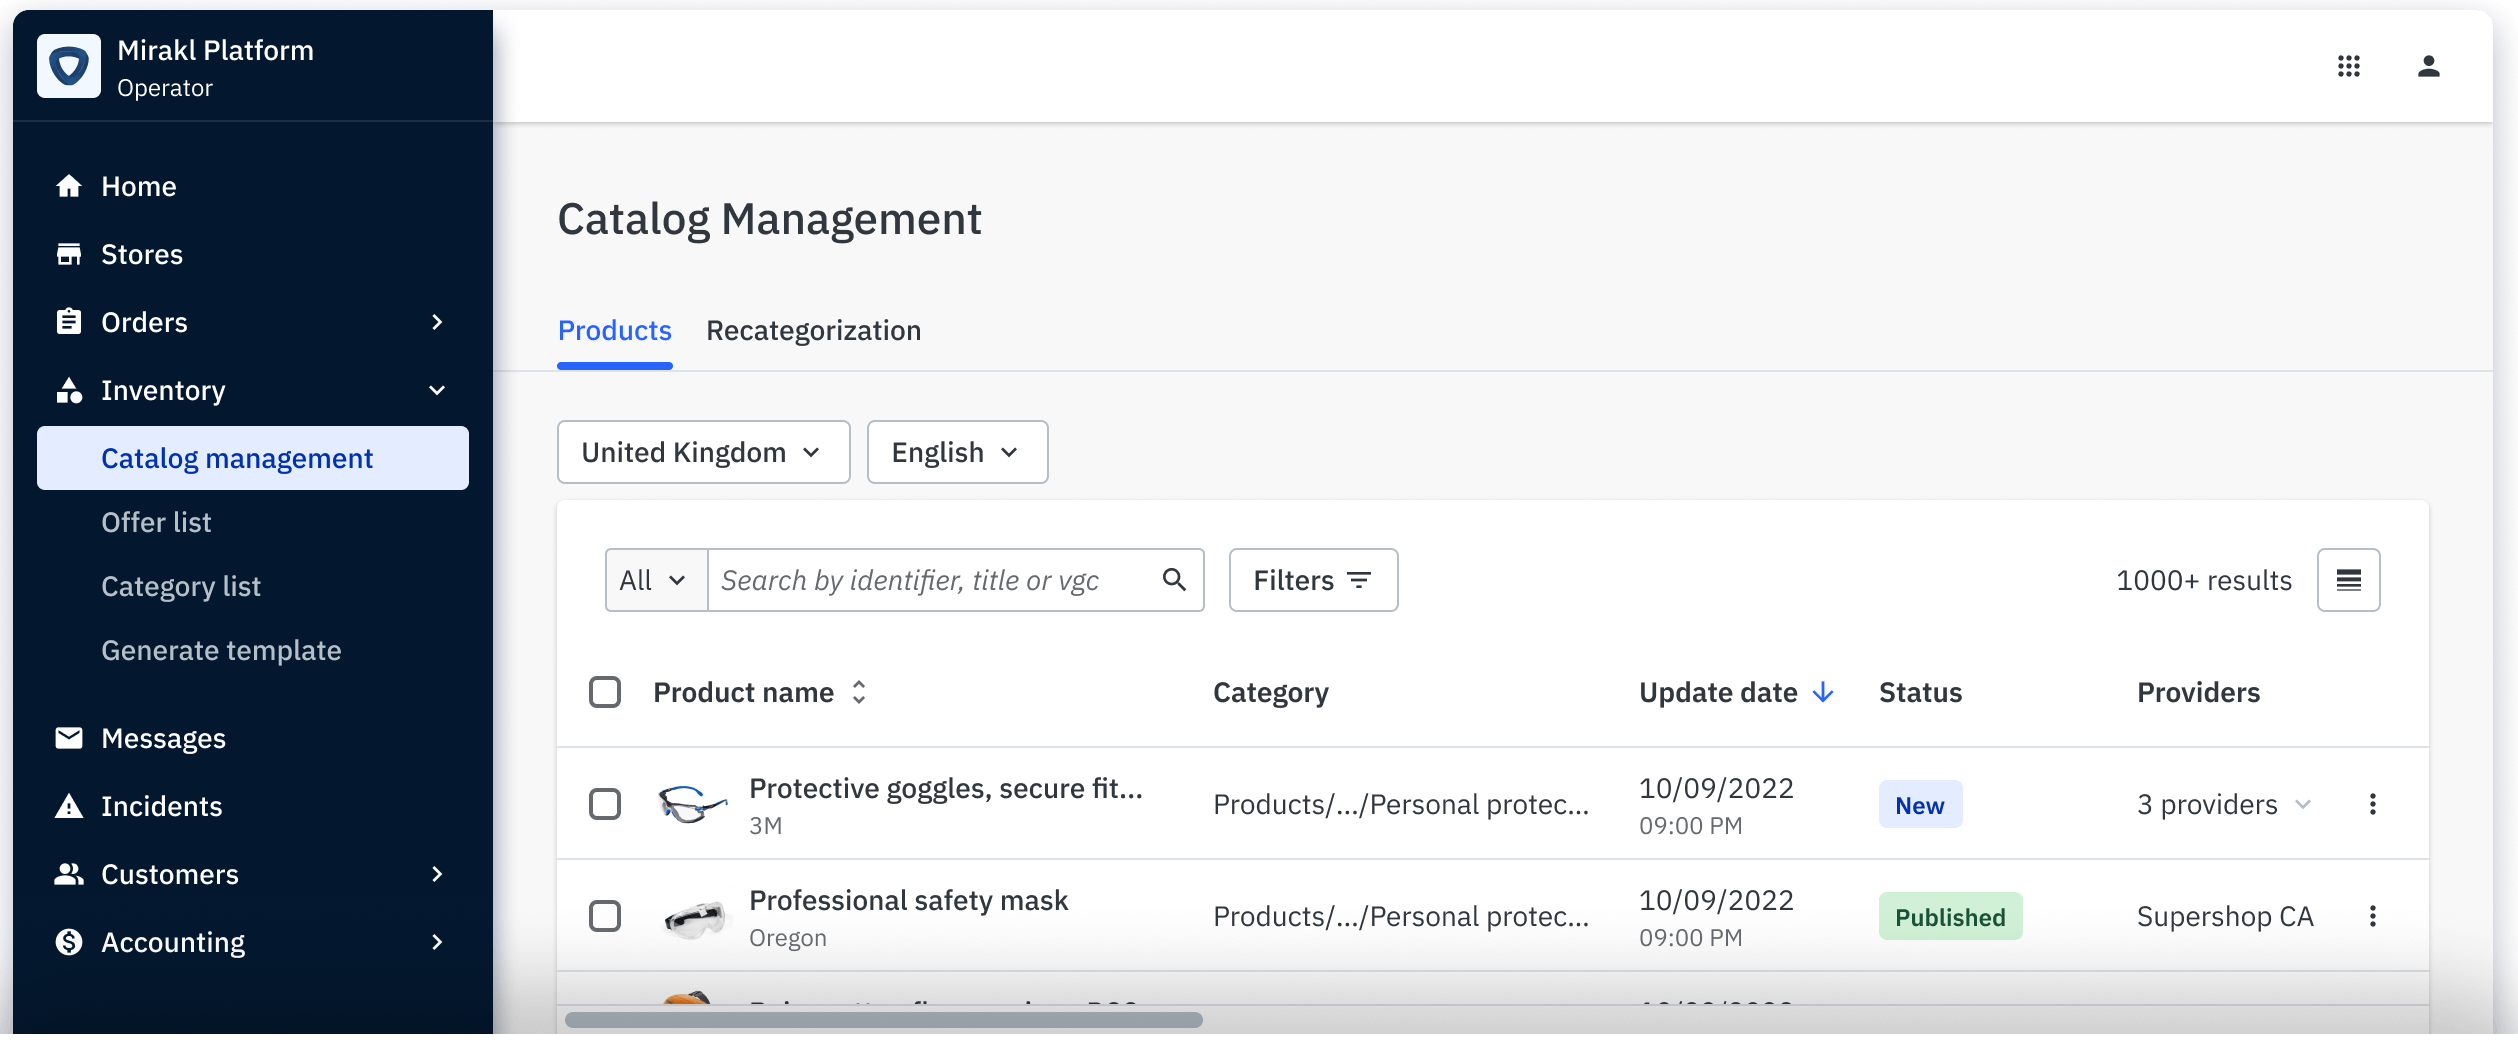Image resolution: width=2518 pixels, height=1048 pixels.
Task: Open the user account profile icon
Action: pos(2429,66)
